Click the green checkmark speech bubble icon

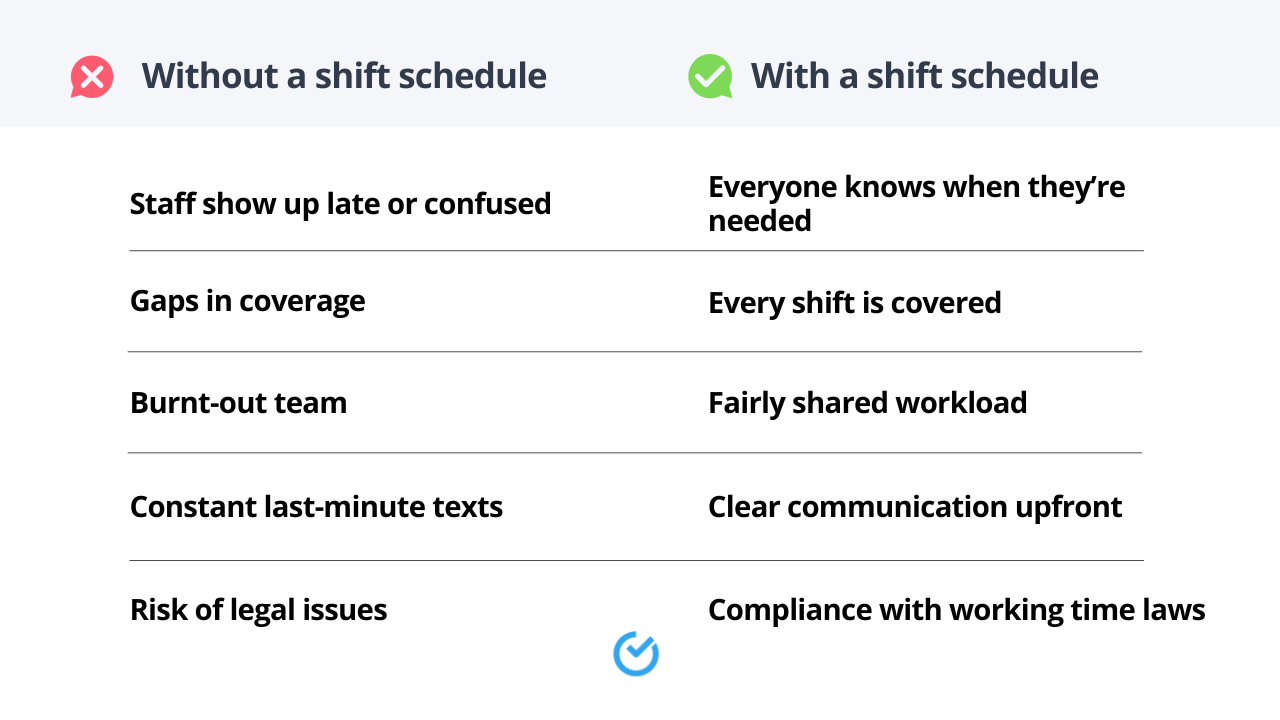710,77
